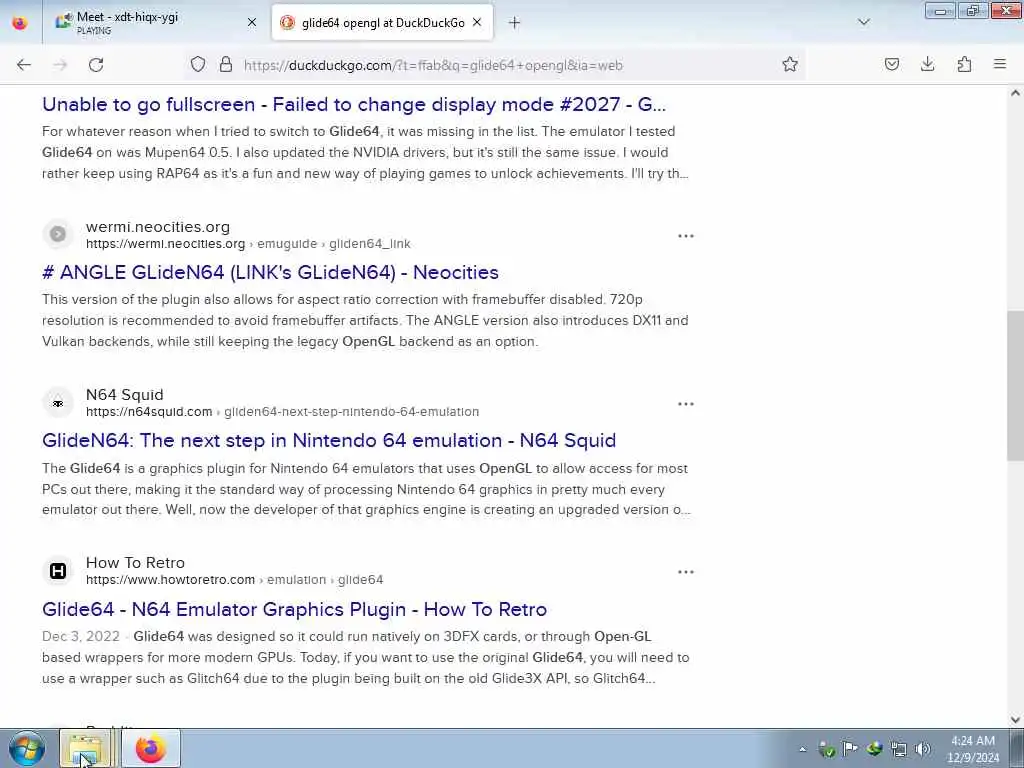Open a new tab with plus button
1024x768 pixels.
point(514,23)
